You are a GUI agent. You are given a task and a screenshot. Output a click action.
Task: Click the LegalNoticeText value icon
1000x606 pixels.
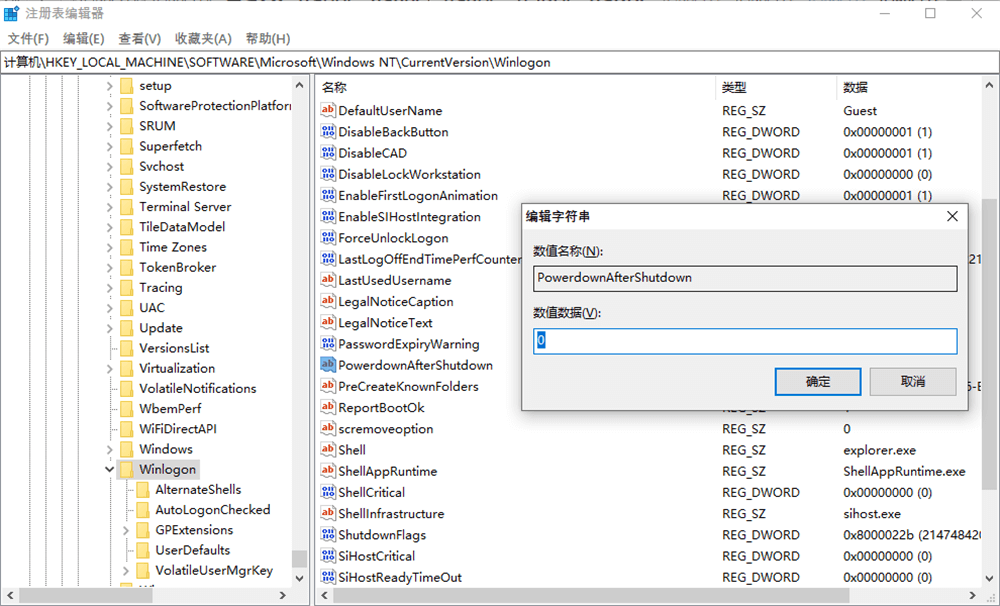(x=328, y=323)
